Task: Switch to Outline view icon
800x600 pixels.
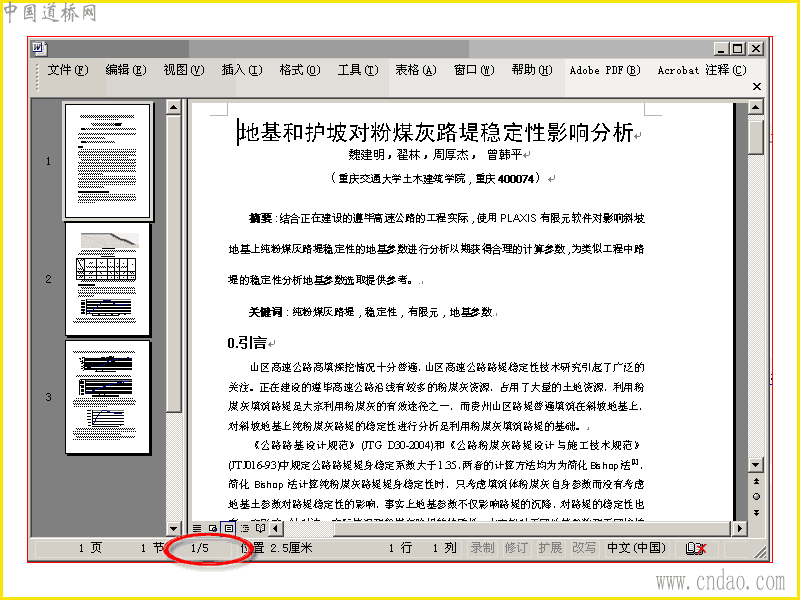Action: [245, 528]
